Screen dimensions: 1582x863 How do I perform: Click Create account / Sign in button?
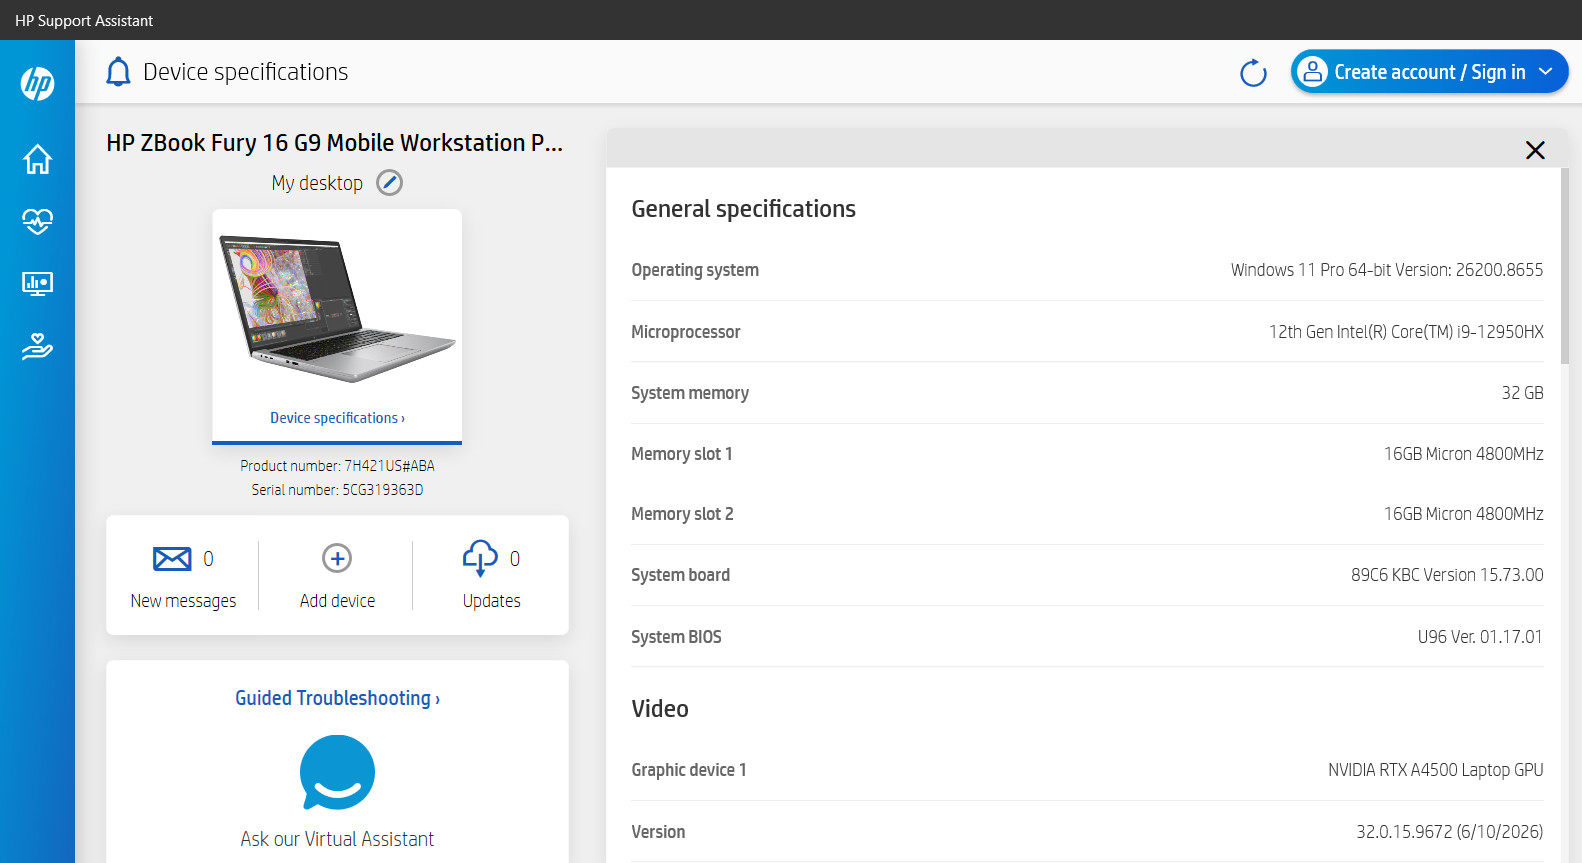(x=1429, y=72)
